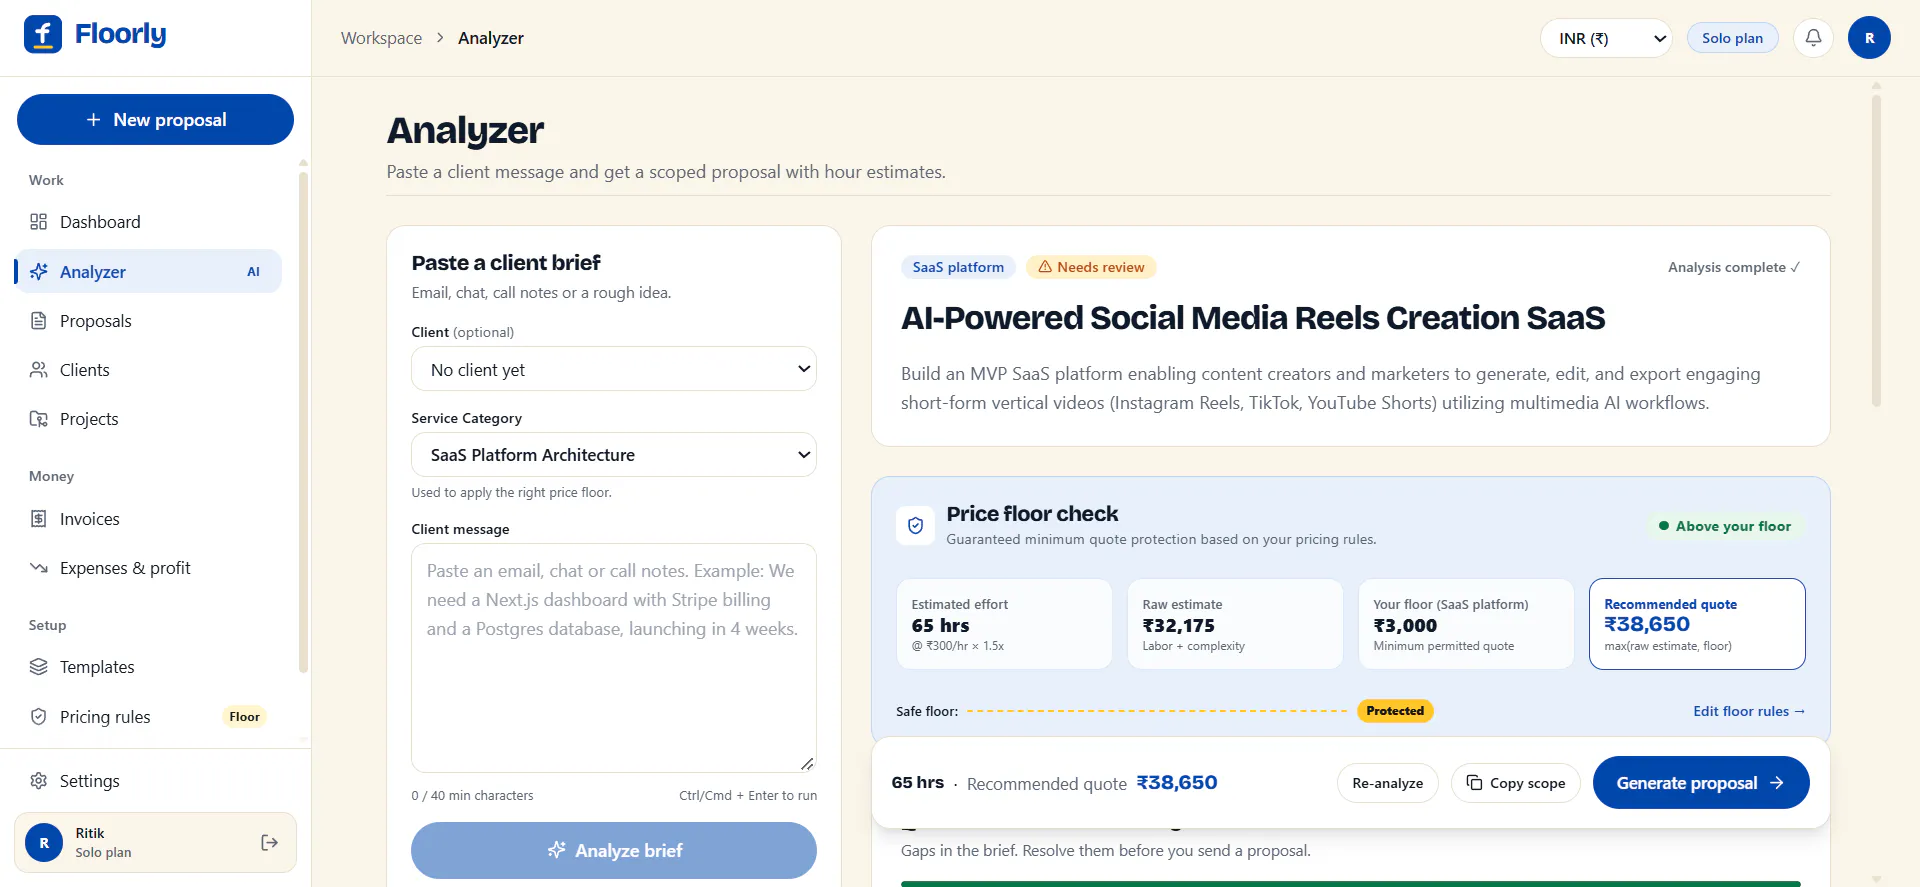Click the Dashboard grid icon
The height and width of the screenshot is (887, 1920).
[x=39, y=222]
